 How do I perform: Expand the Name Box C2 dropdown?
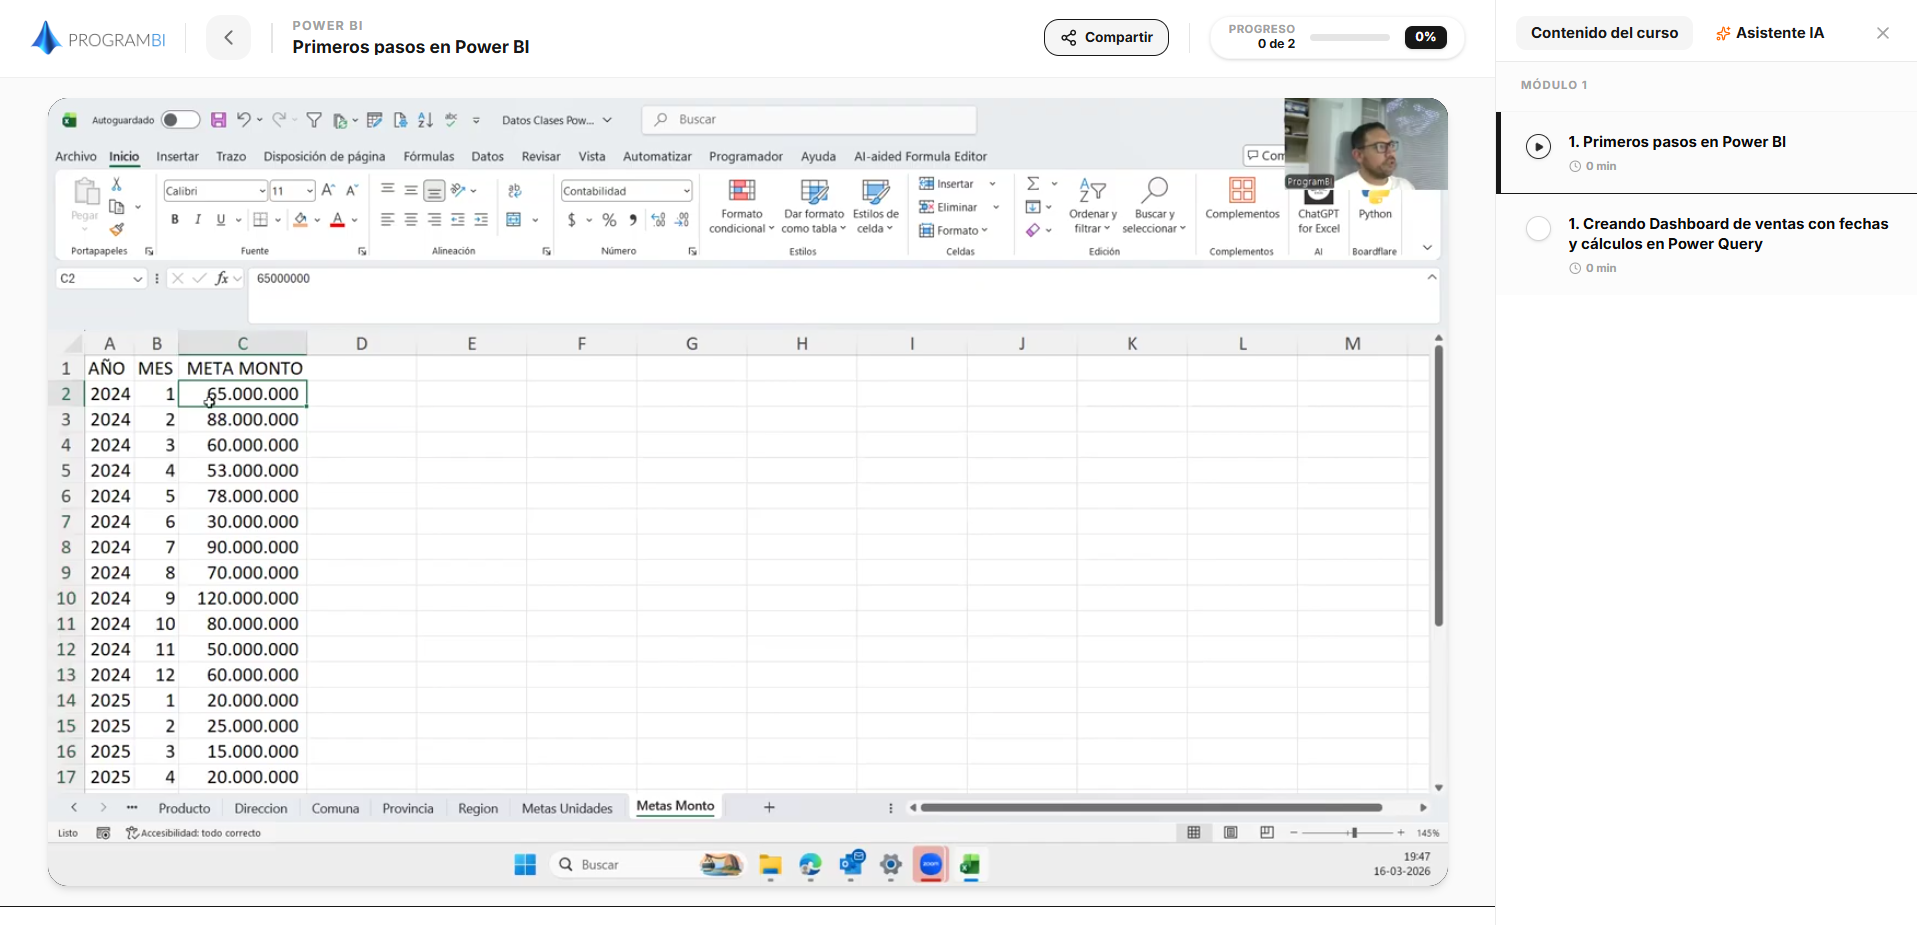point(138,279)
